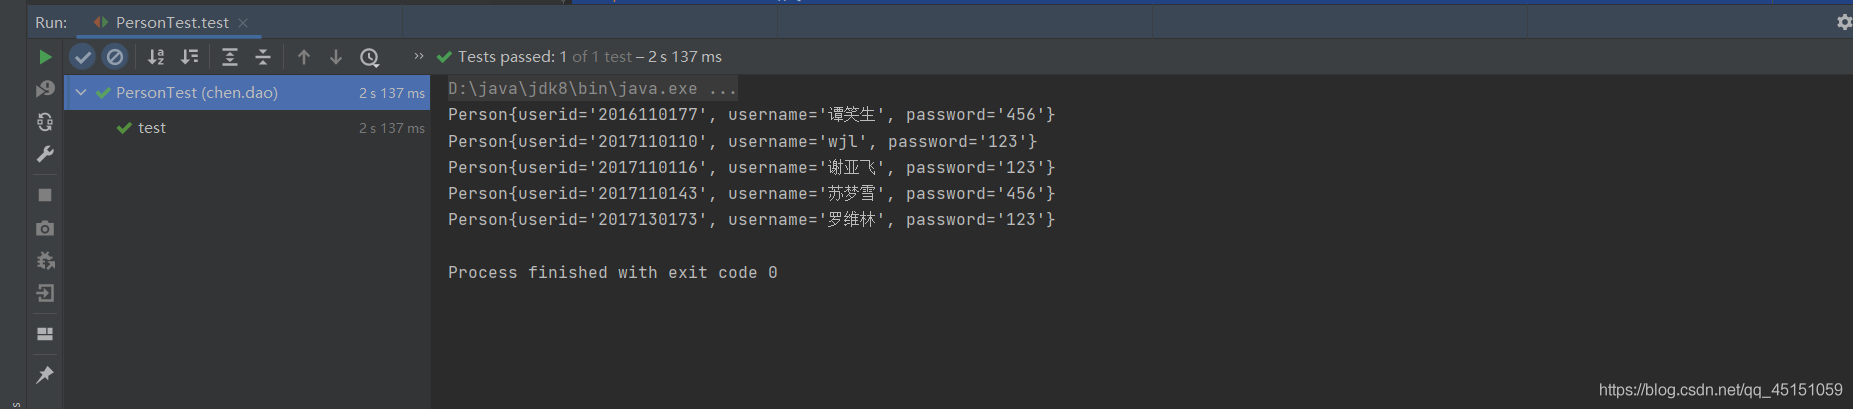Open test history clock icon

click(x=370, y=57)
